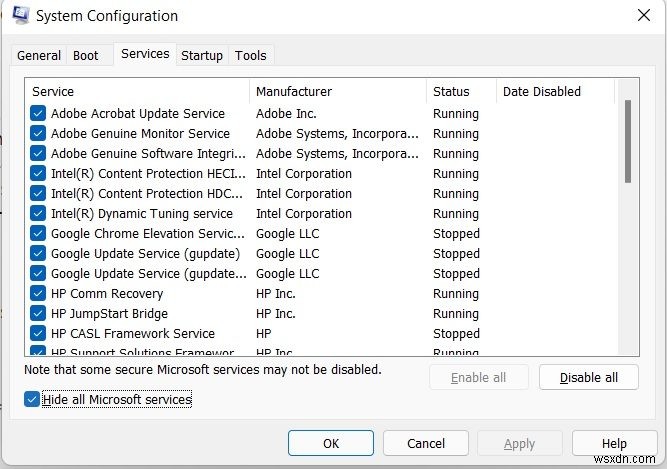Select the HP Comm Recovery row

[321, 293]
